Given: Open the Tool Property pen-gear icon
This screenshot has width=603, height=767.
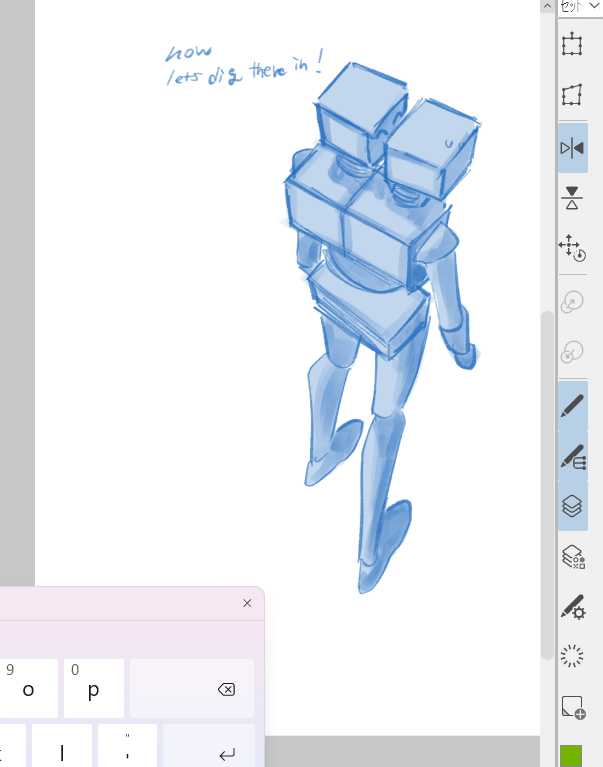Looking at the screenshot, I should coord(573,607).
